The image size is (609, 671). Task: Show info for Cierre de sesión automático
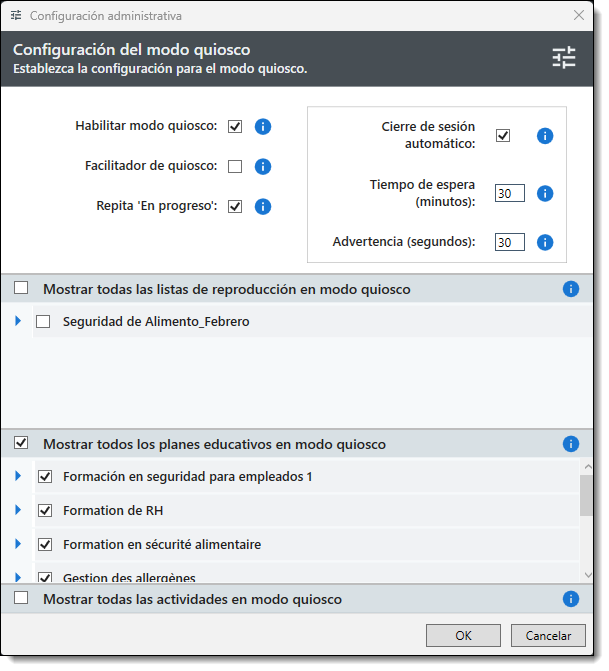545,136
